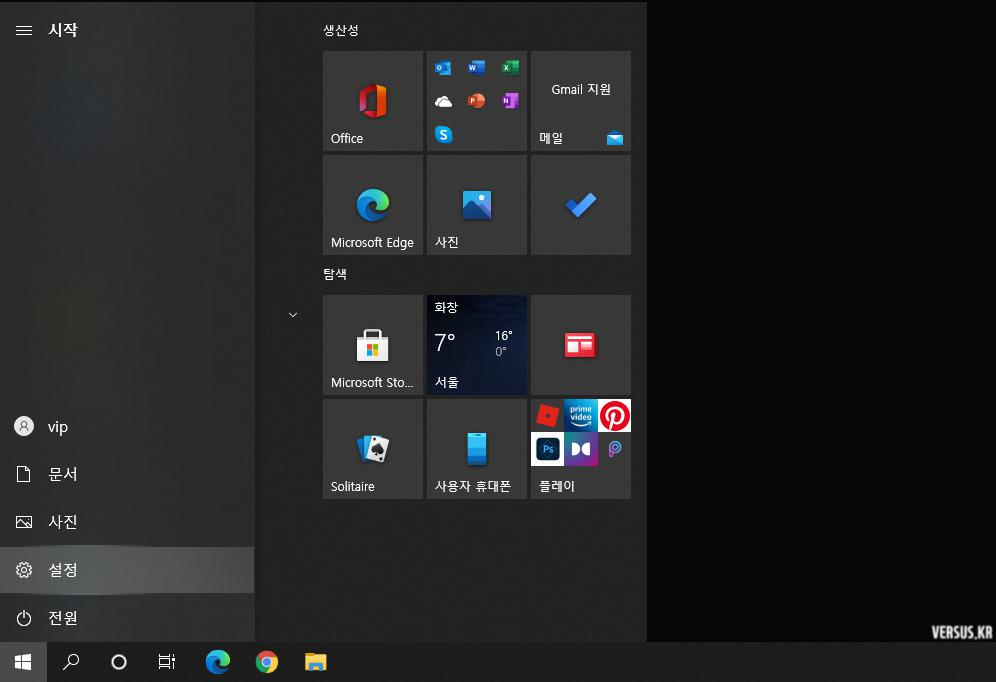The height and width of the screenshot is (682, 996).
Task: Open the 플레이 folder label
Action: pyautogui.click(x=556, y=486)
